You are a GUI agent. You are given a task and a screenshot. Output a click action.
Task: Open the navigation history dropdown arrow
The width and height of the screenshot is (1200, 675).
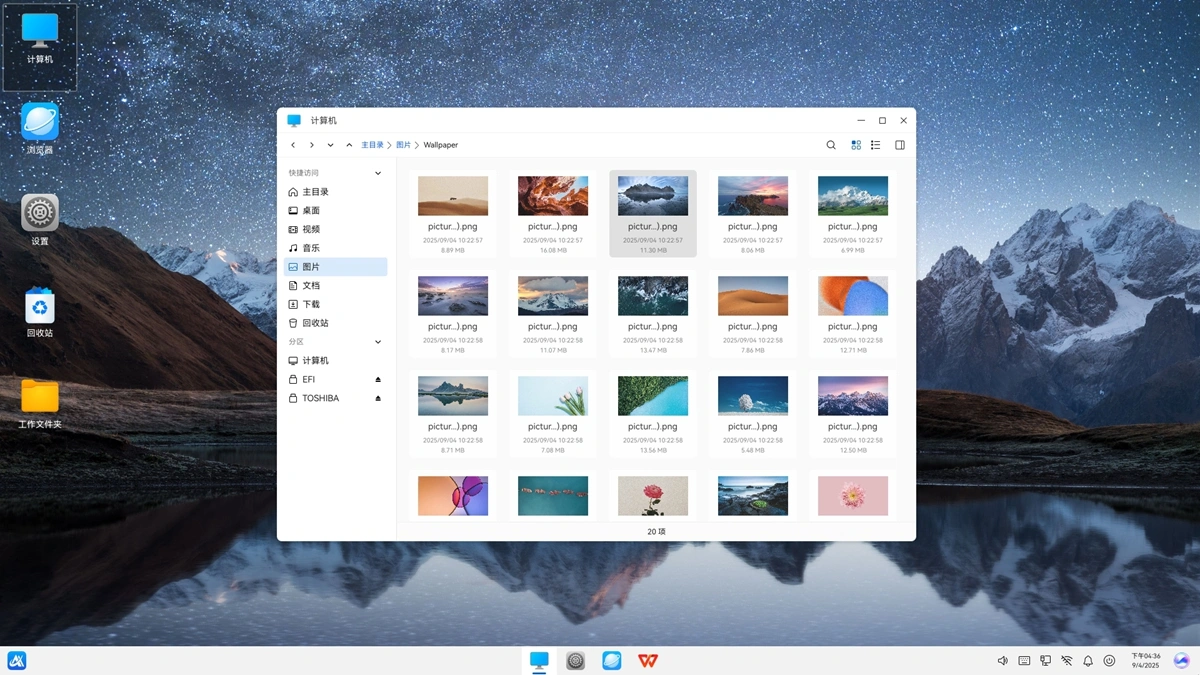click(330, 145)
